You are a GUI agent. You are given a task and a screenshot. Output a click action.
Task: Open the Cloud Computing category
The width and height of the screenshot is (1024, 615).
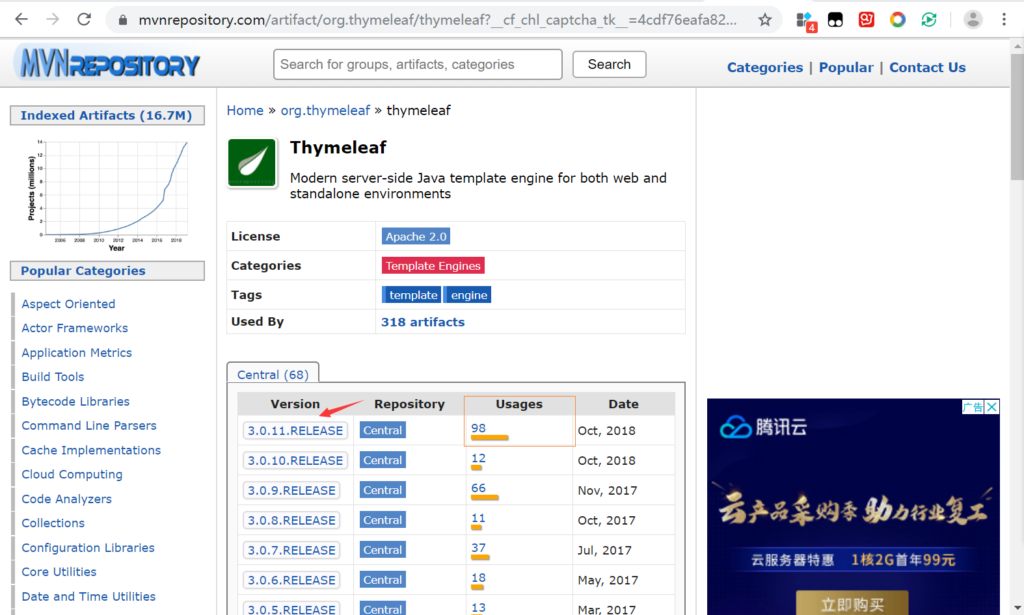72,475
